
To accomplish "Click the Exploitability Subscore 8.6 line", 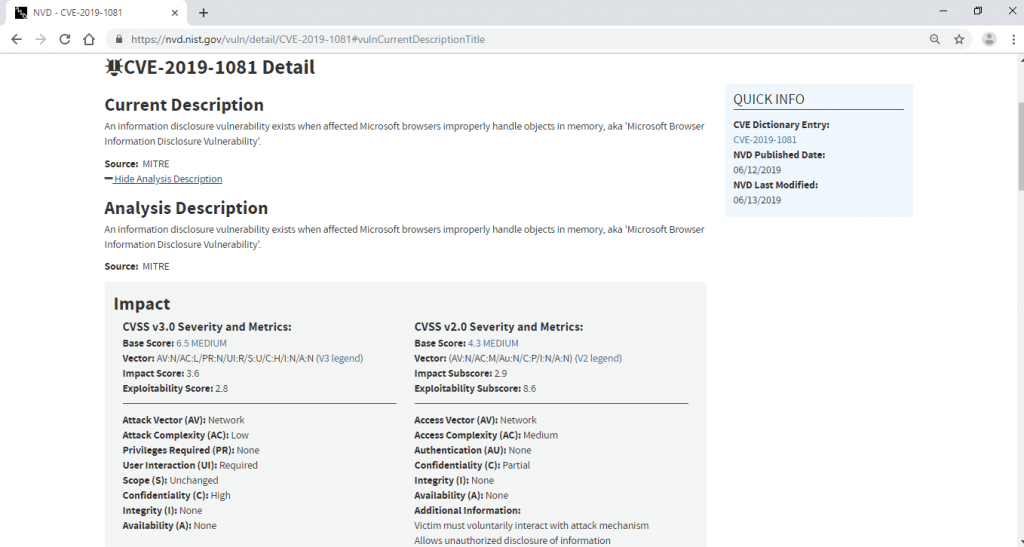I will click(475, 388).
